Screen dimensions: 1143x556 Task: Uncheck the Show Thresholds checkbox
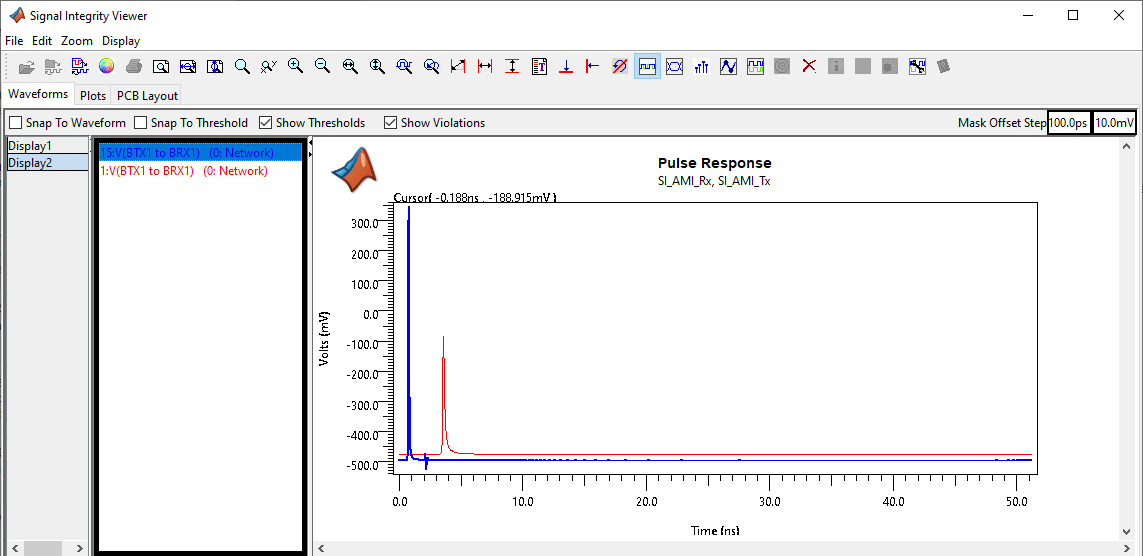pyautogui.click(x=266, y=123)
